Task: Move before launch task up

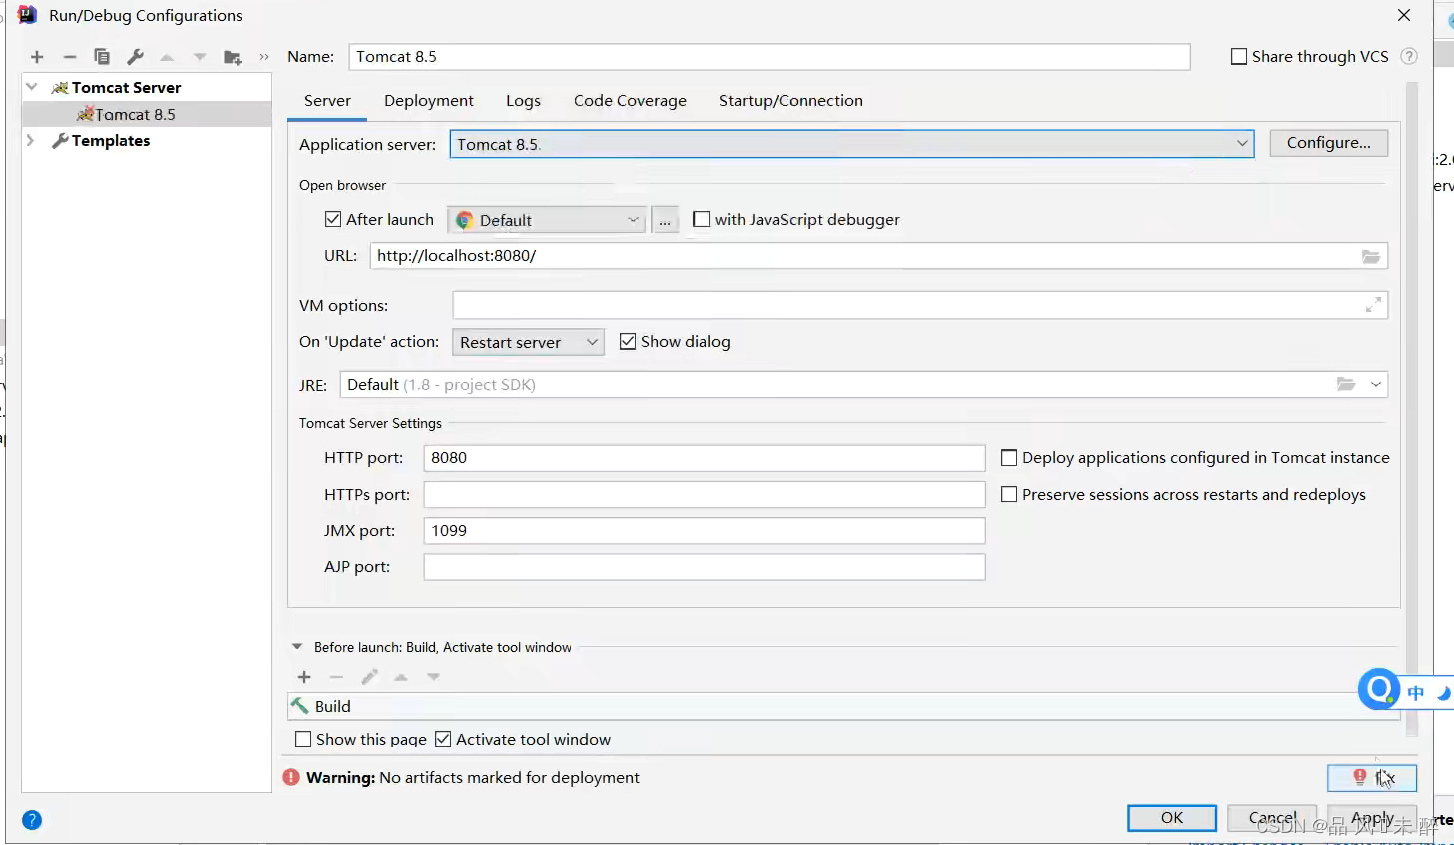Action: (x=401, y=677)
